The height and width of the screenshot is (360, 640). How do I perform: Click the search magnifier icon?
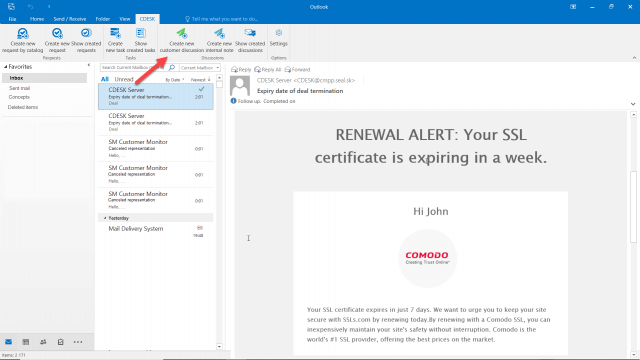(172, 67)
